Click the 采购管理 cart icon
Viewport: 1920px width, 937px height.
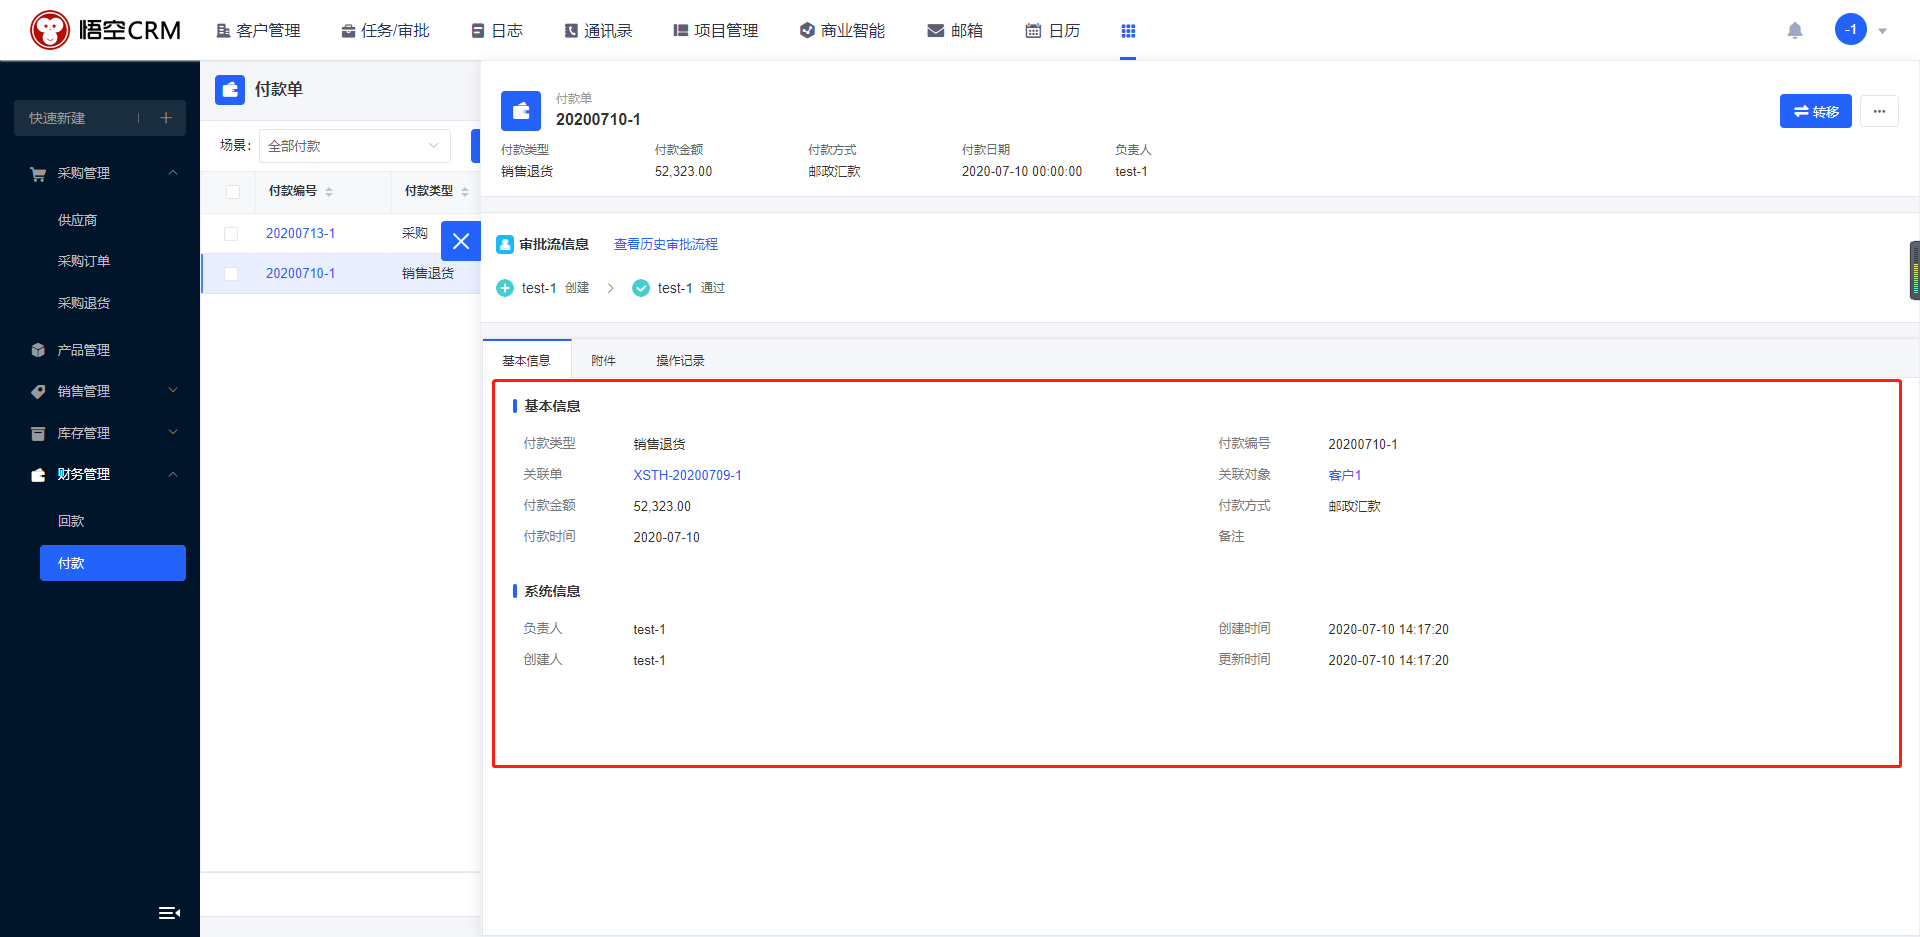click(x=38, y=174)
